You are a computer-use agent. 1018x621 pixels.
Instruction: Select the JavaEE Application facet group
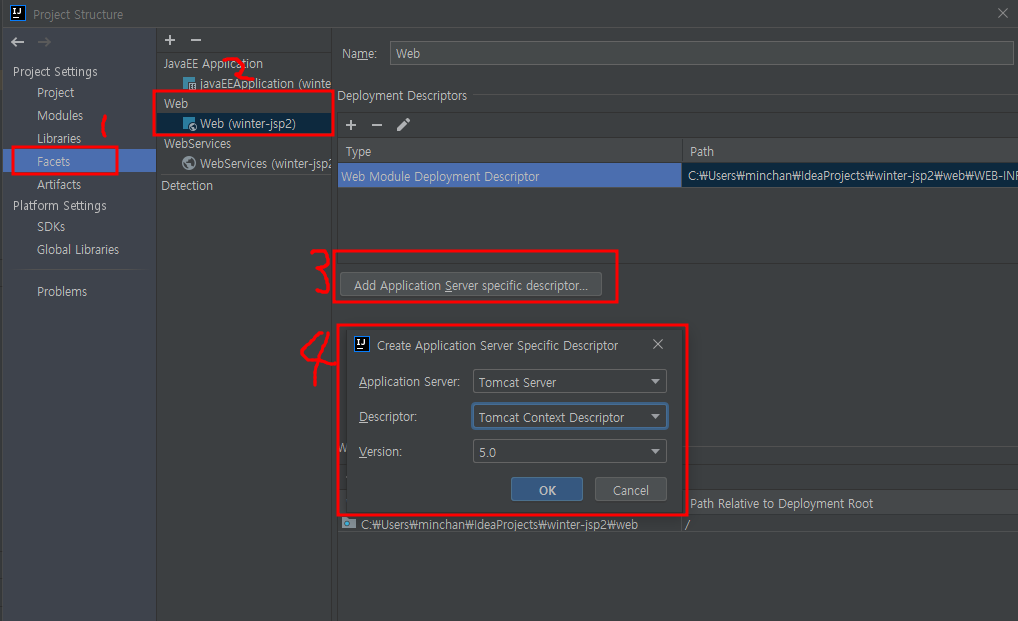coord(214,64)
